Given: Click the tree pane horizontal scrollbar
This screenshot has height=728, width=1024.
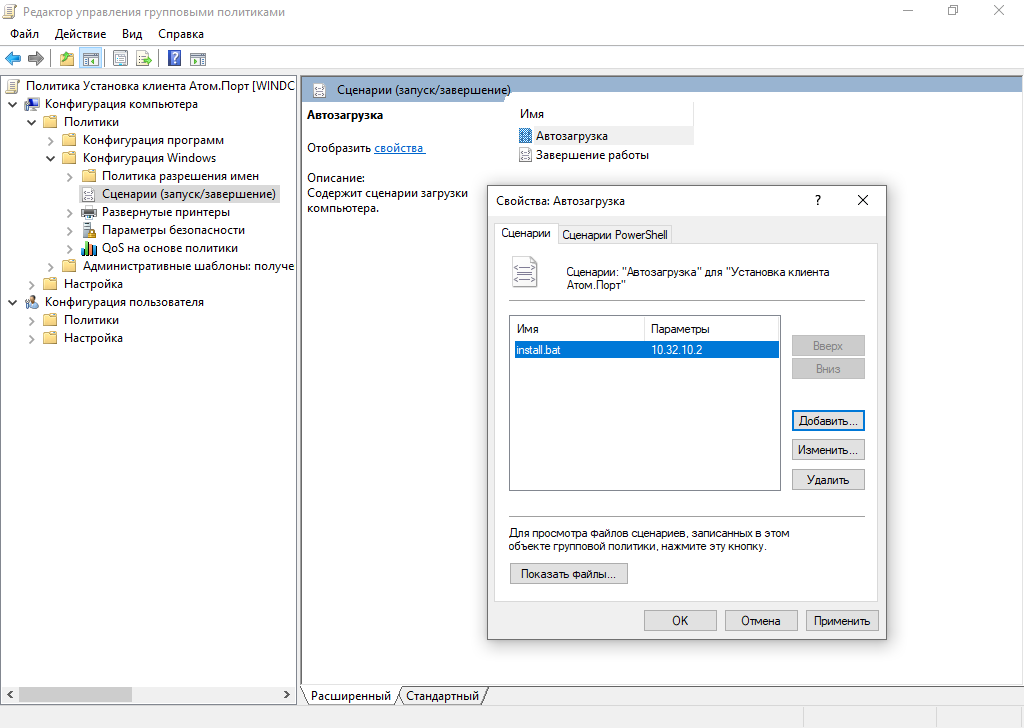Looking at the screenshot, I should click(150, 694).
